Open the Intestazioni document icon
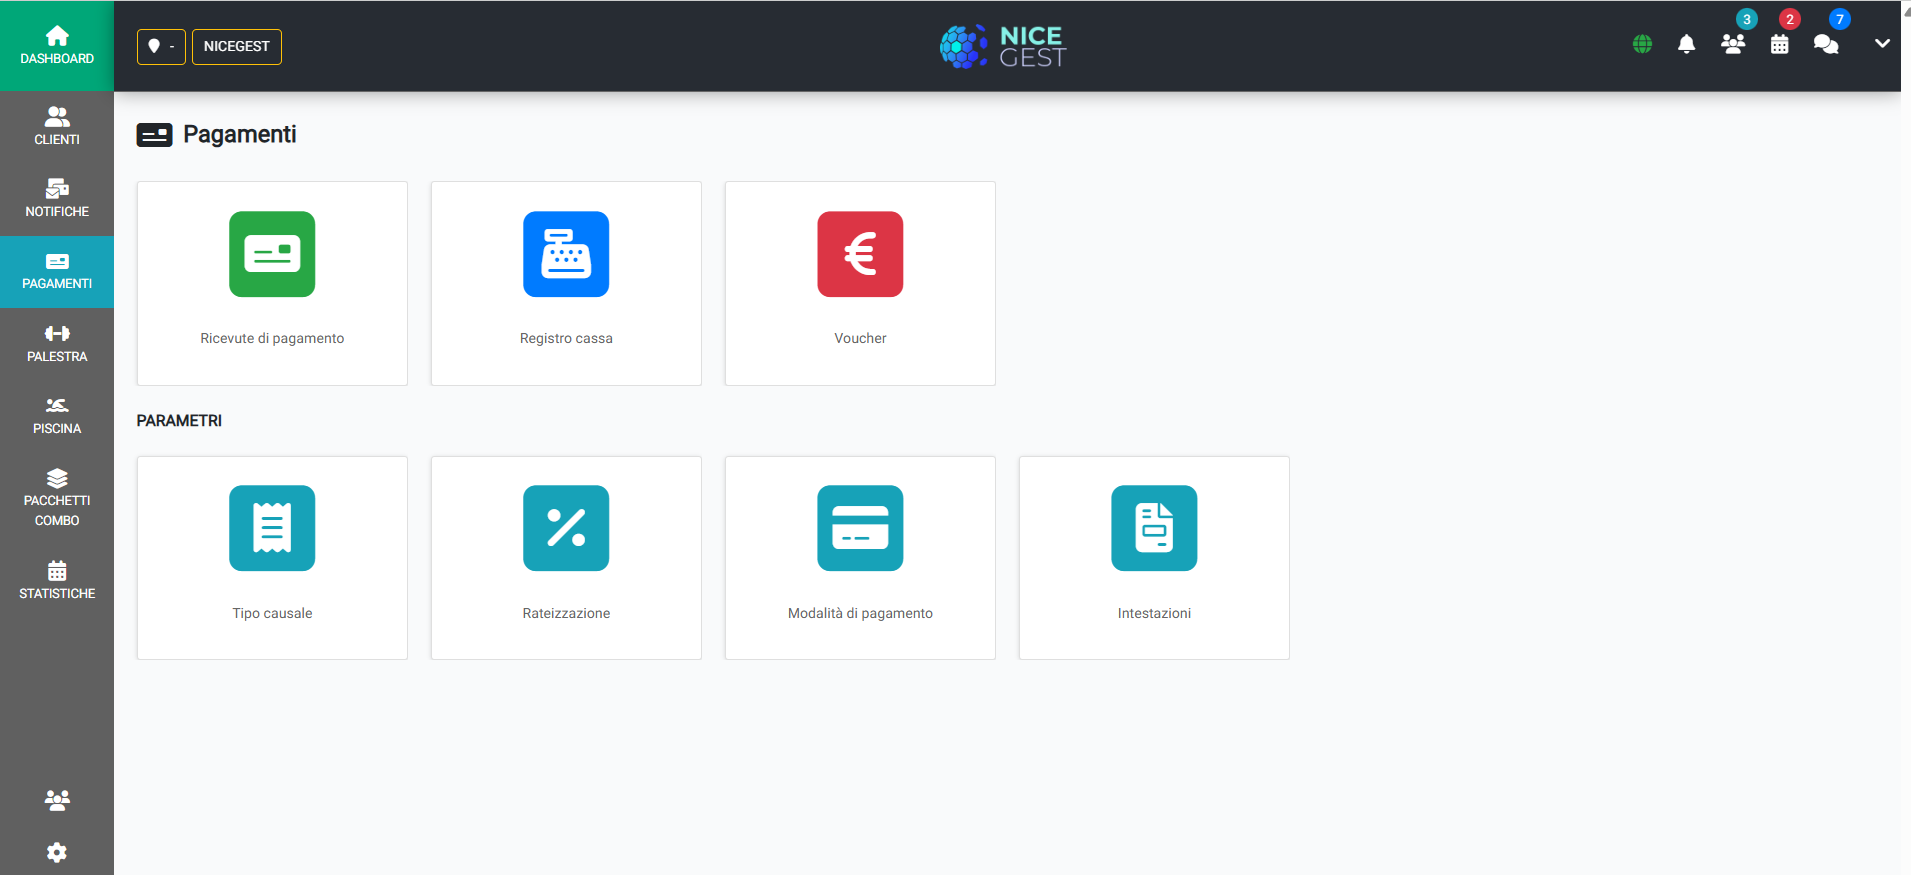This screenshot has width=1911, height=875. pyautogui.click(x=1154, y=528)
